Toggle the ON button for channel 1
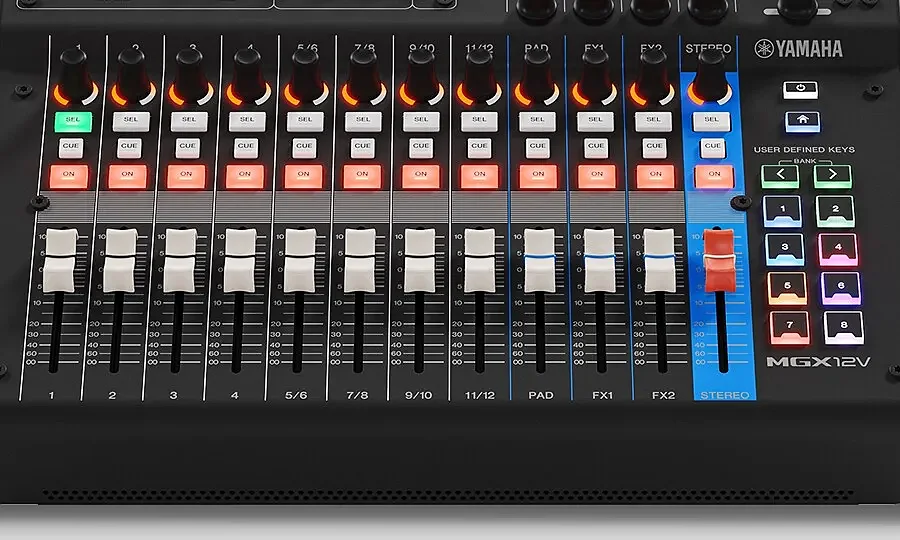This screenshot has height=540, width=900. (x=70, y=175)
